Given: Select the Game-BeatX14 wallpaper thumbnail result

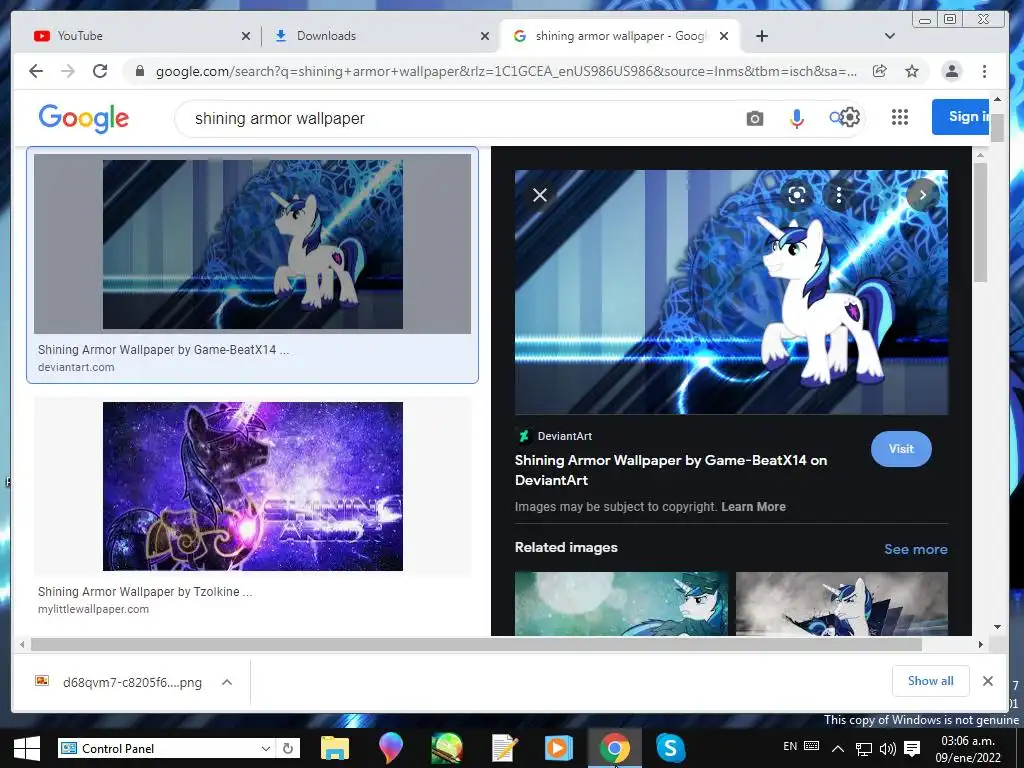Looking at the screenshot, I should click(252, 244).
